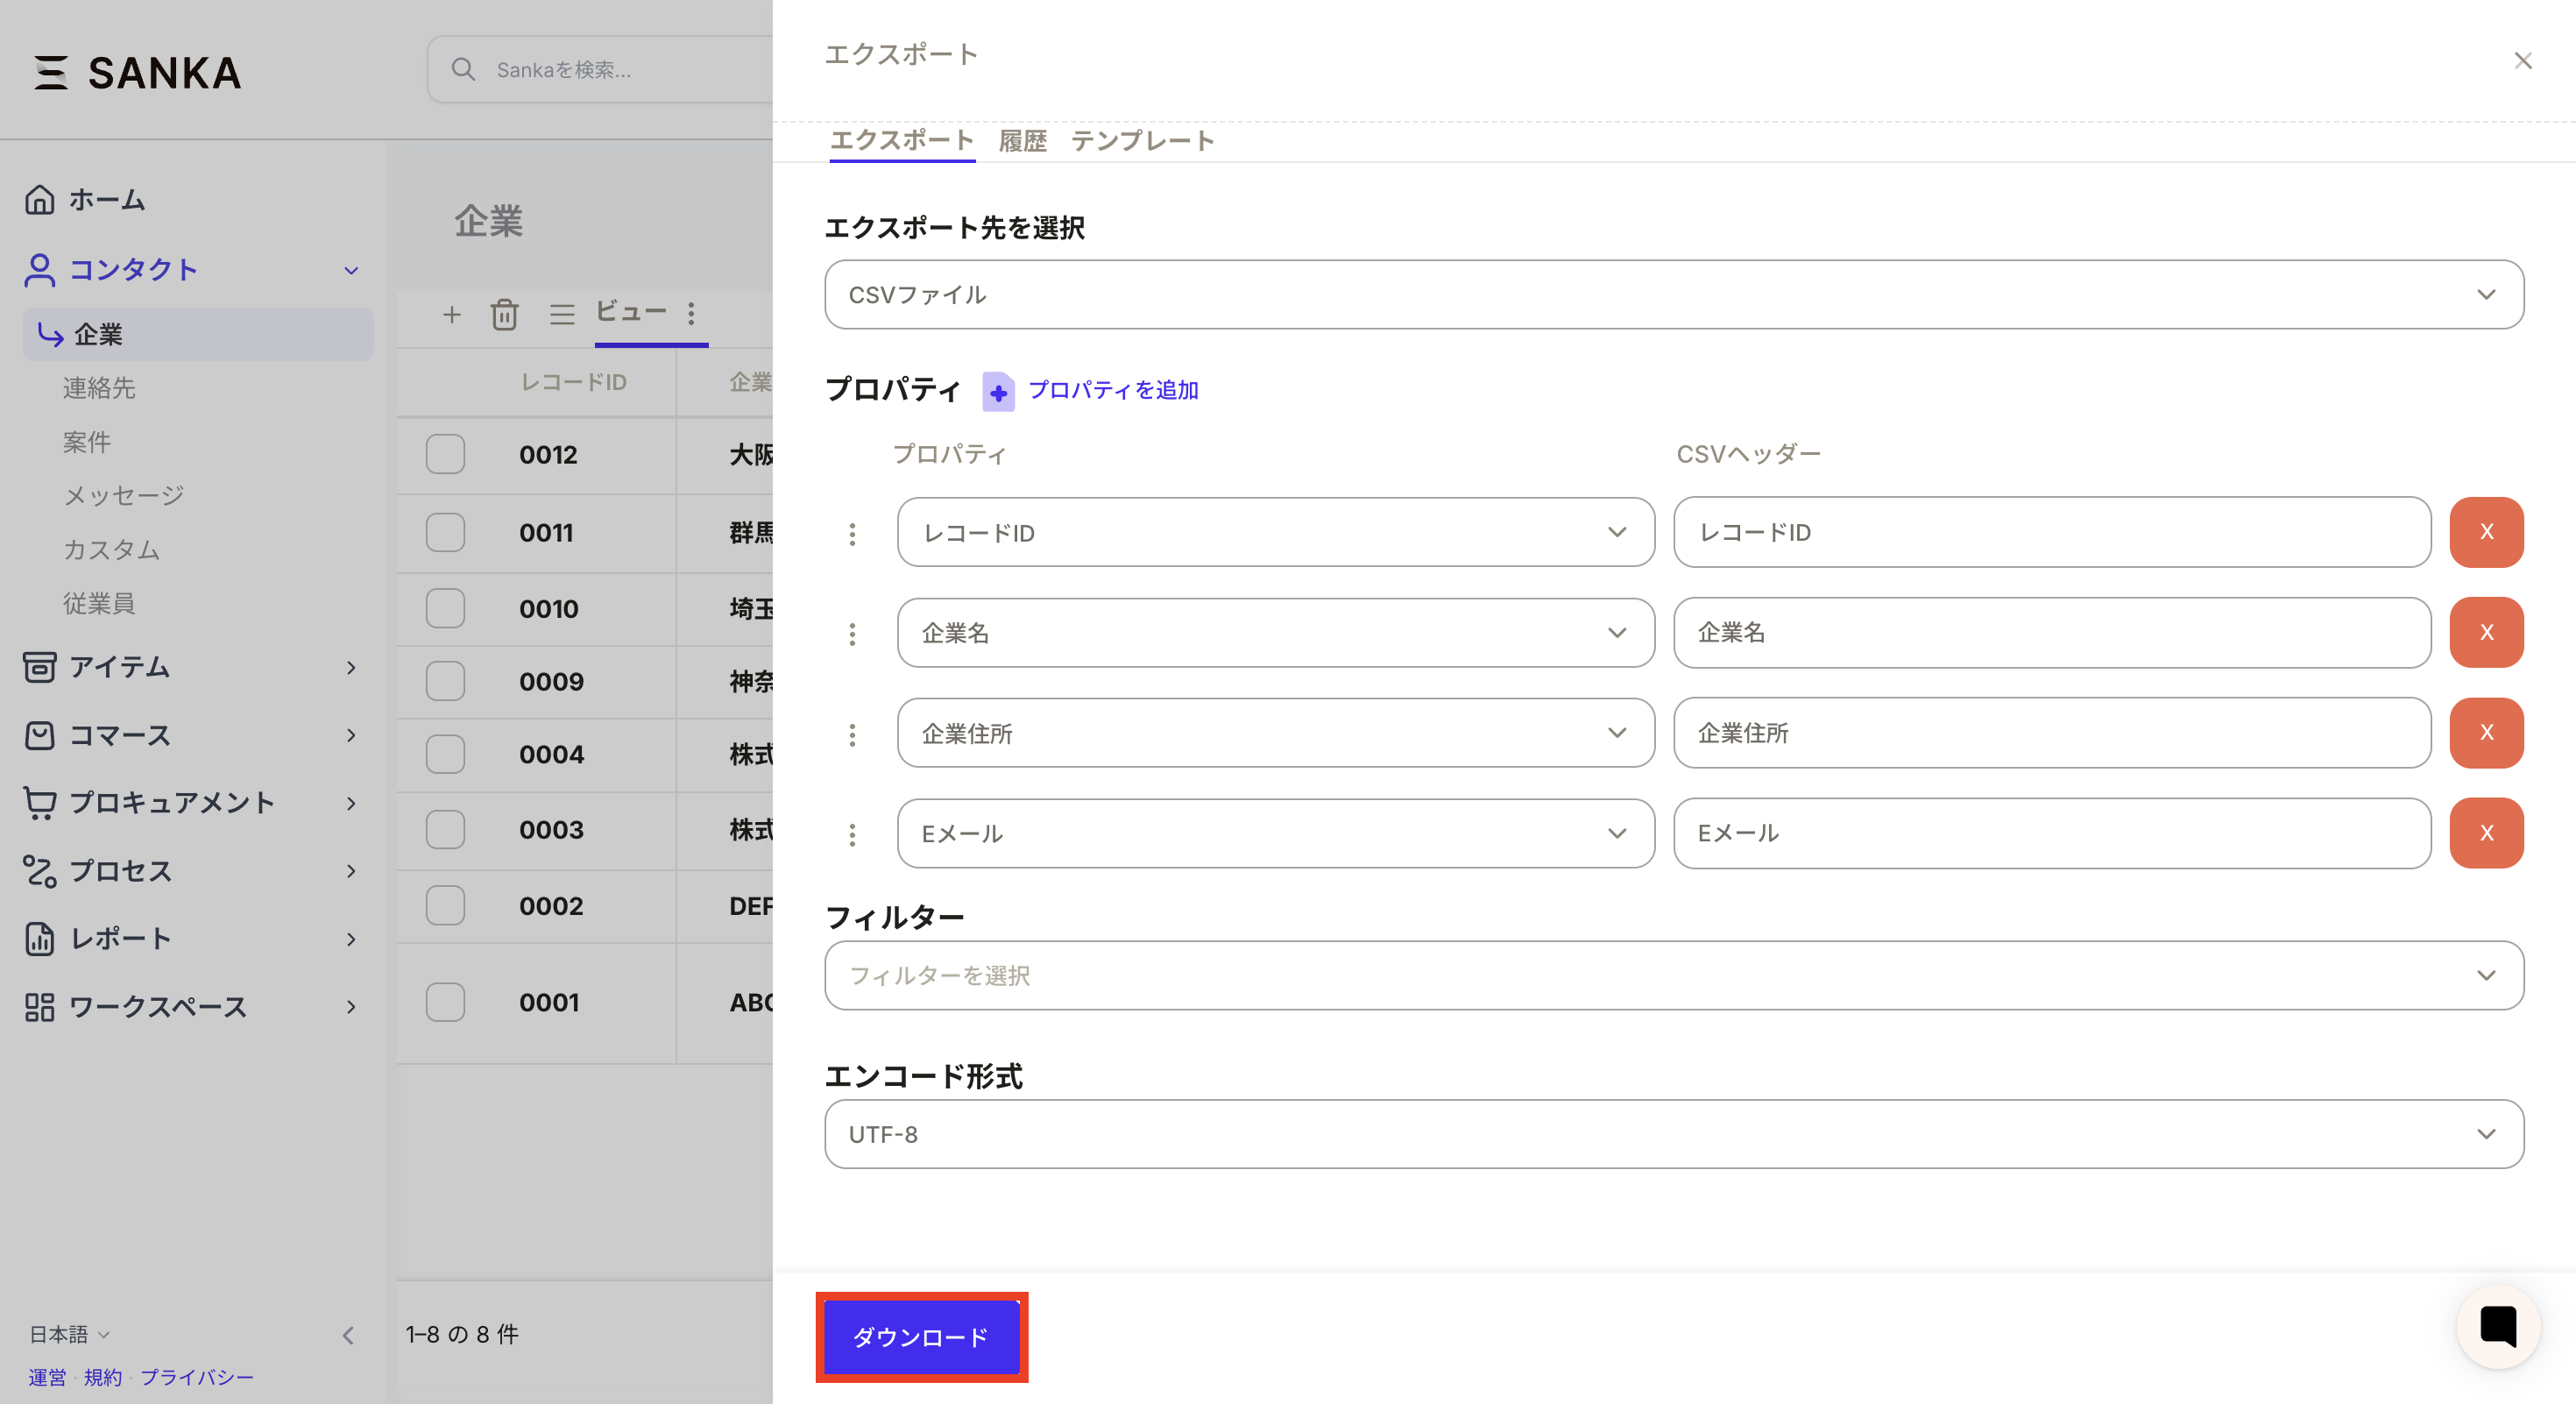The width and height of the screenshot is (2576, 1404).
Task: Collapse sidebar with the left chevron
Action: 348,1335
